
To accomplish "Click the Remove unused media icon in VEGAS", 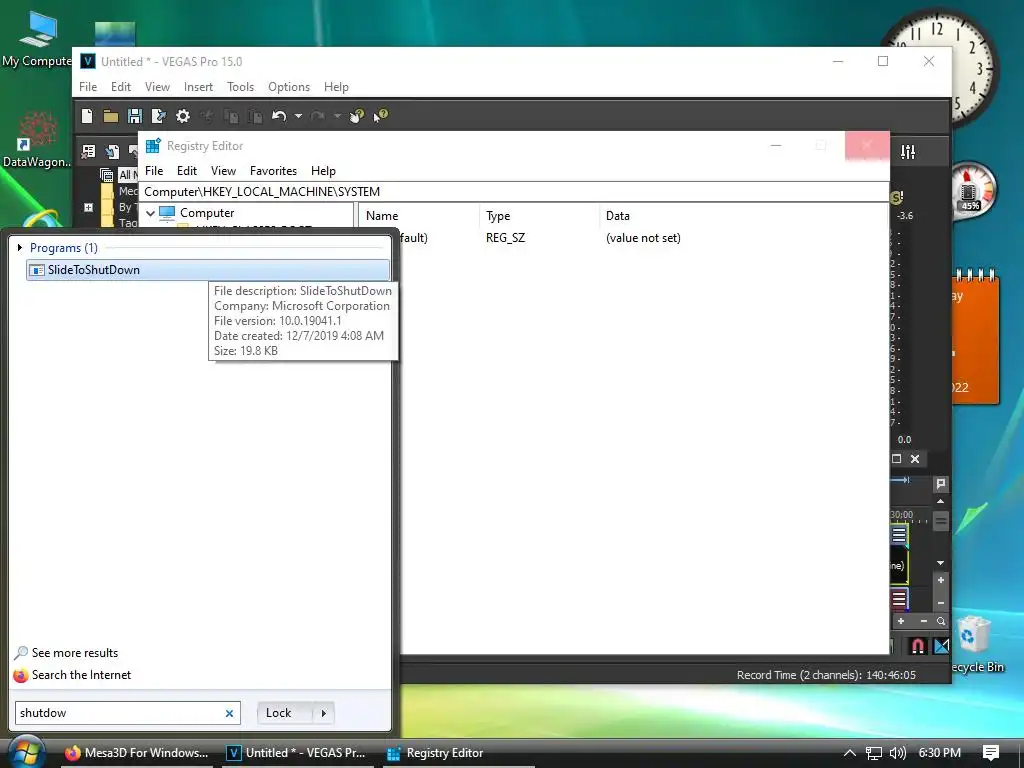I will pyautogui.click(x=88, y=152).
